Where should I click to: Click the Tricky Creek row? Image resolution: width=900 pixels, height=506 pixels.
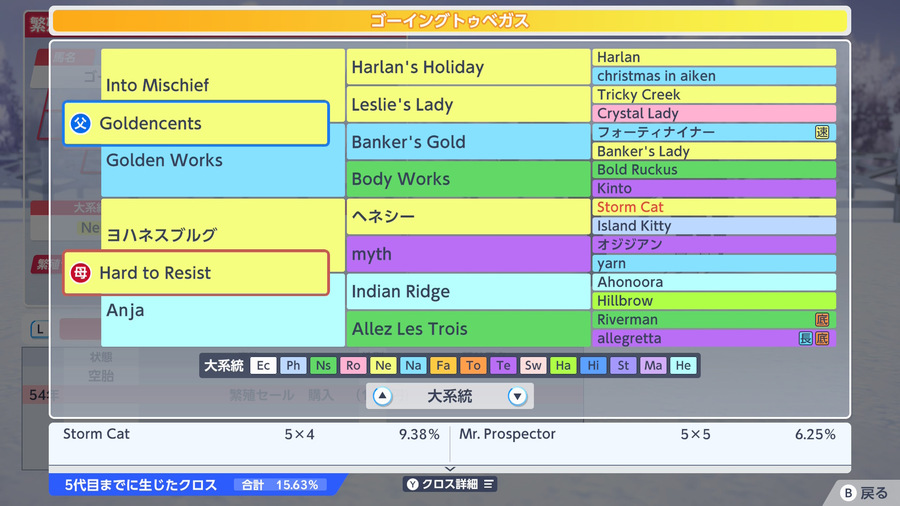pyautogui.click(x=714, y=95)
